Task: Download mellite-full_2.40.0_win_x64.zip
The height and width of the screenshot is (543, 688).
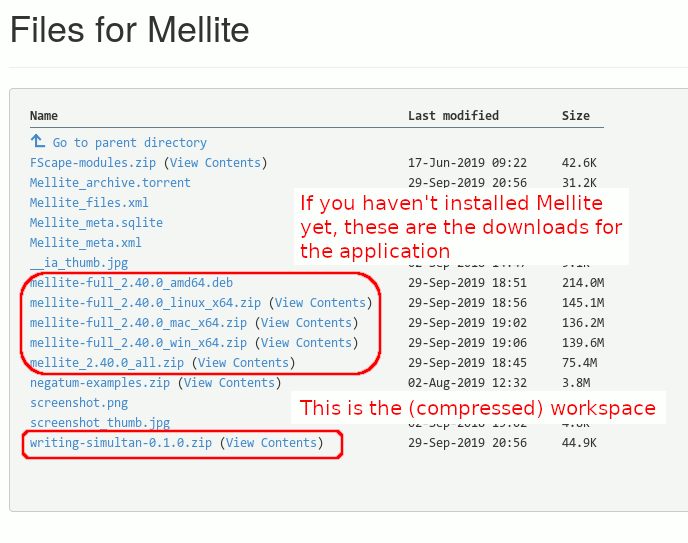Action: click(138, 343)
